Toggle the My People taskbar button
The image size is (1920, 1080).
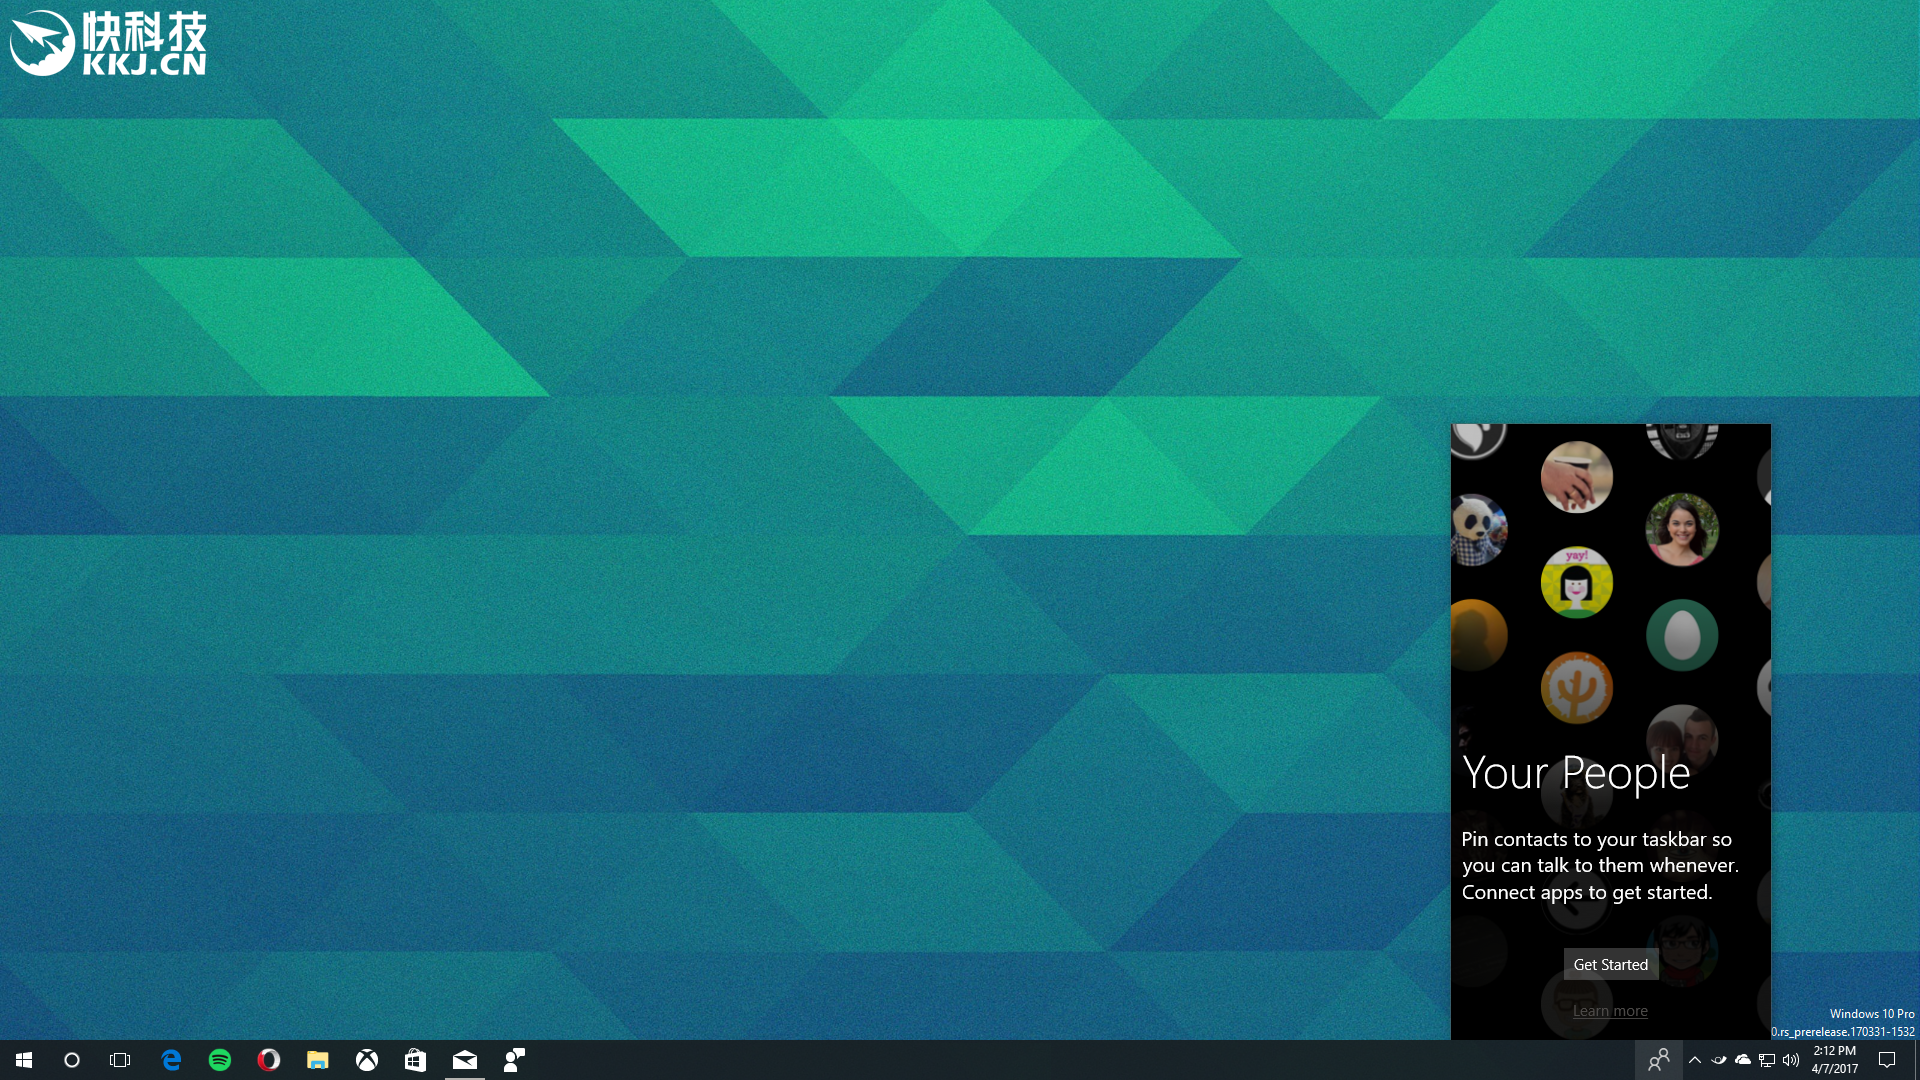coord(1659,1060)
